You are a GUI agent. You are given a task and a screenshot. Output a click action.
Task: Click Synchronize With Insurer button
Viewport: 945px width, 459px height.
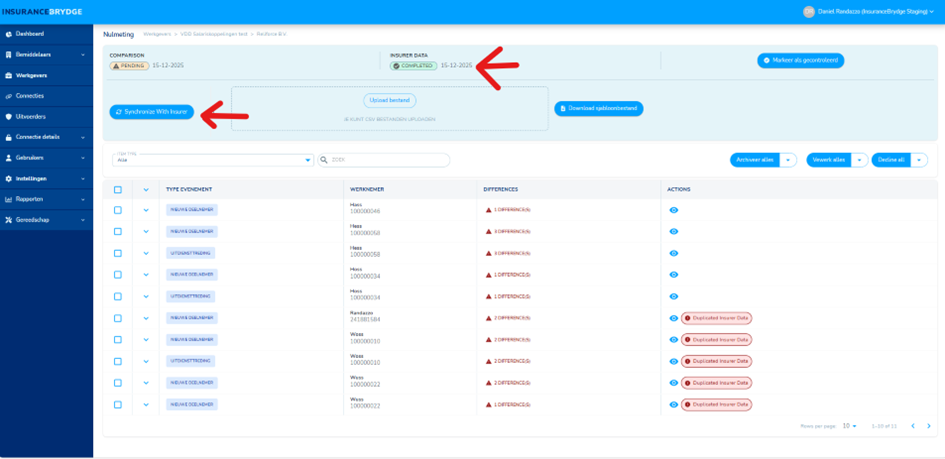pos(151,112)
